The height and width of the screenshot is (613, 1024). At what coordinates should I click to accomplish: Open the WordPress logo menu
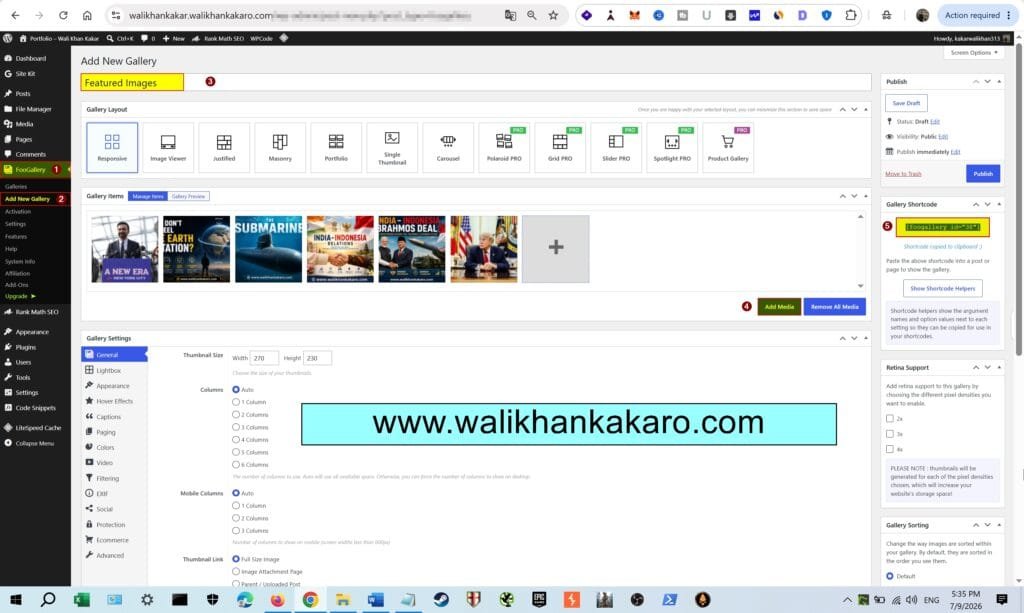[x=8, y=39]
